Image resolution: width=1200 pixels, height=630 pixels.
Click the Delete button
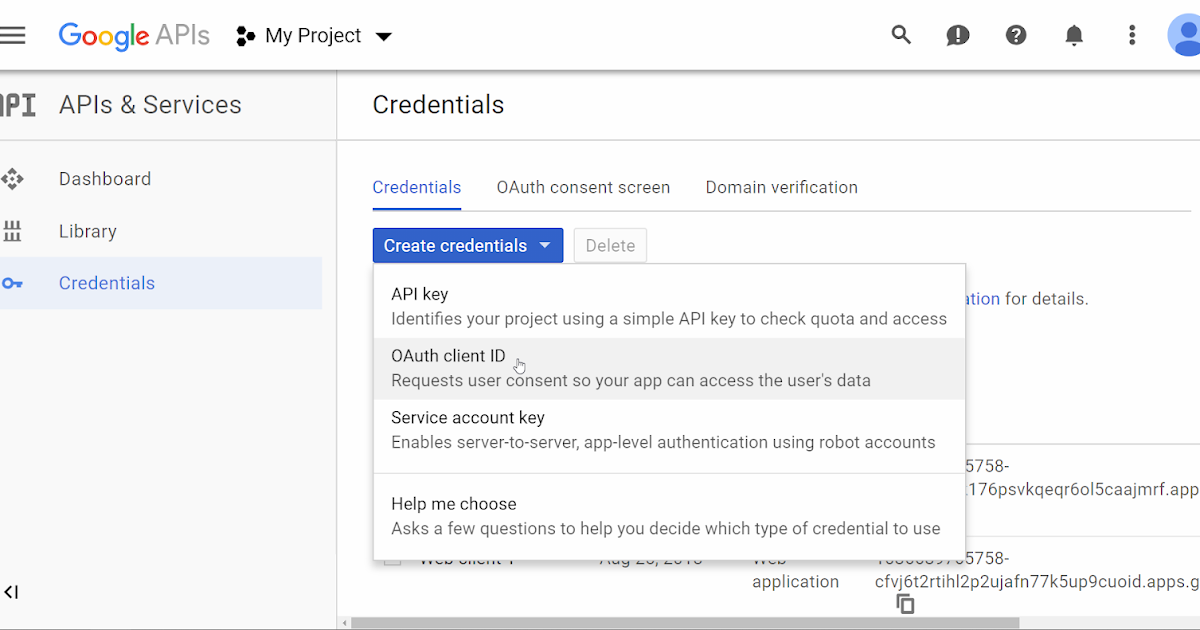(x=610, y=245)
